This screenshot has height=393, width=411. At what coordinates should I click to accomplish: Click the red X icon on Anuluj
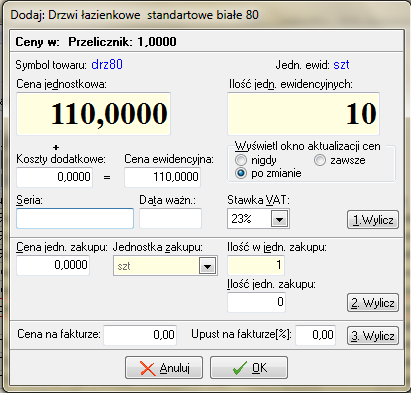[x=147, y=368]
